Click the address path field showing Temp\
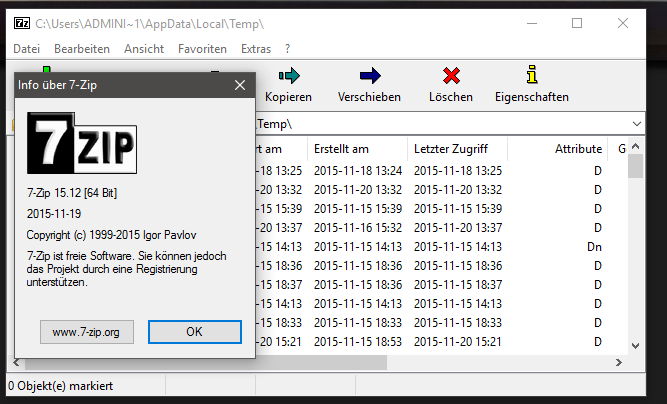 tap(442, 124)
